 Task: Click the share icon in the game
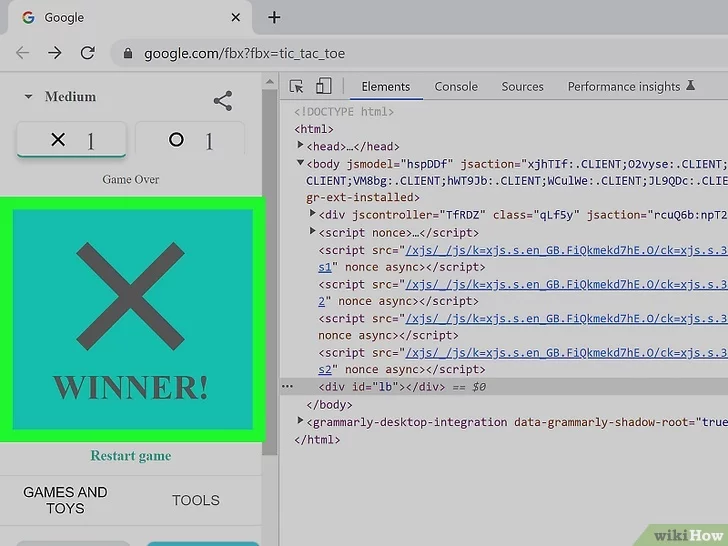click(223, 101)
